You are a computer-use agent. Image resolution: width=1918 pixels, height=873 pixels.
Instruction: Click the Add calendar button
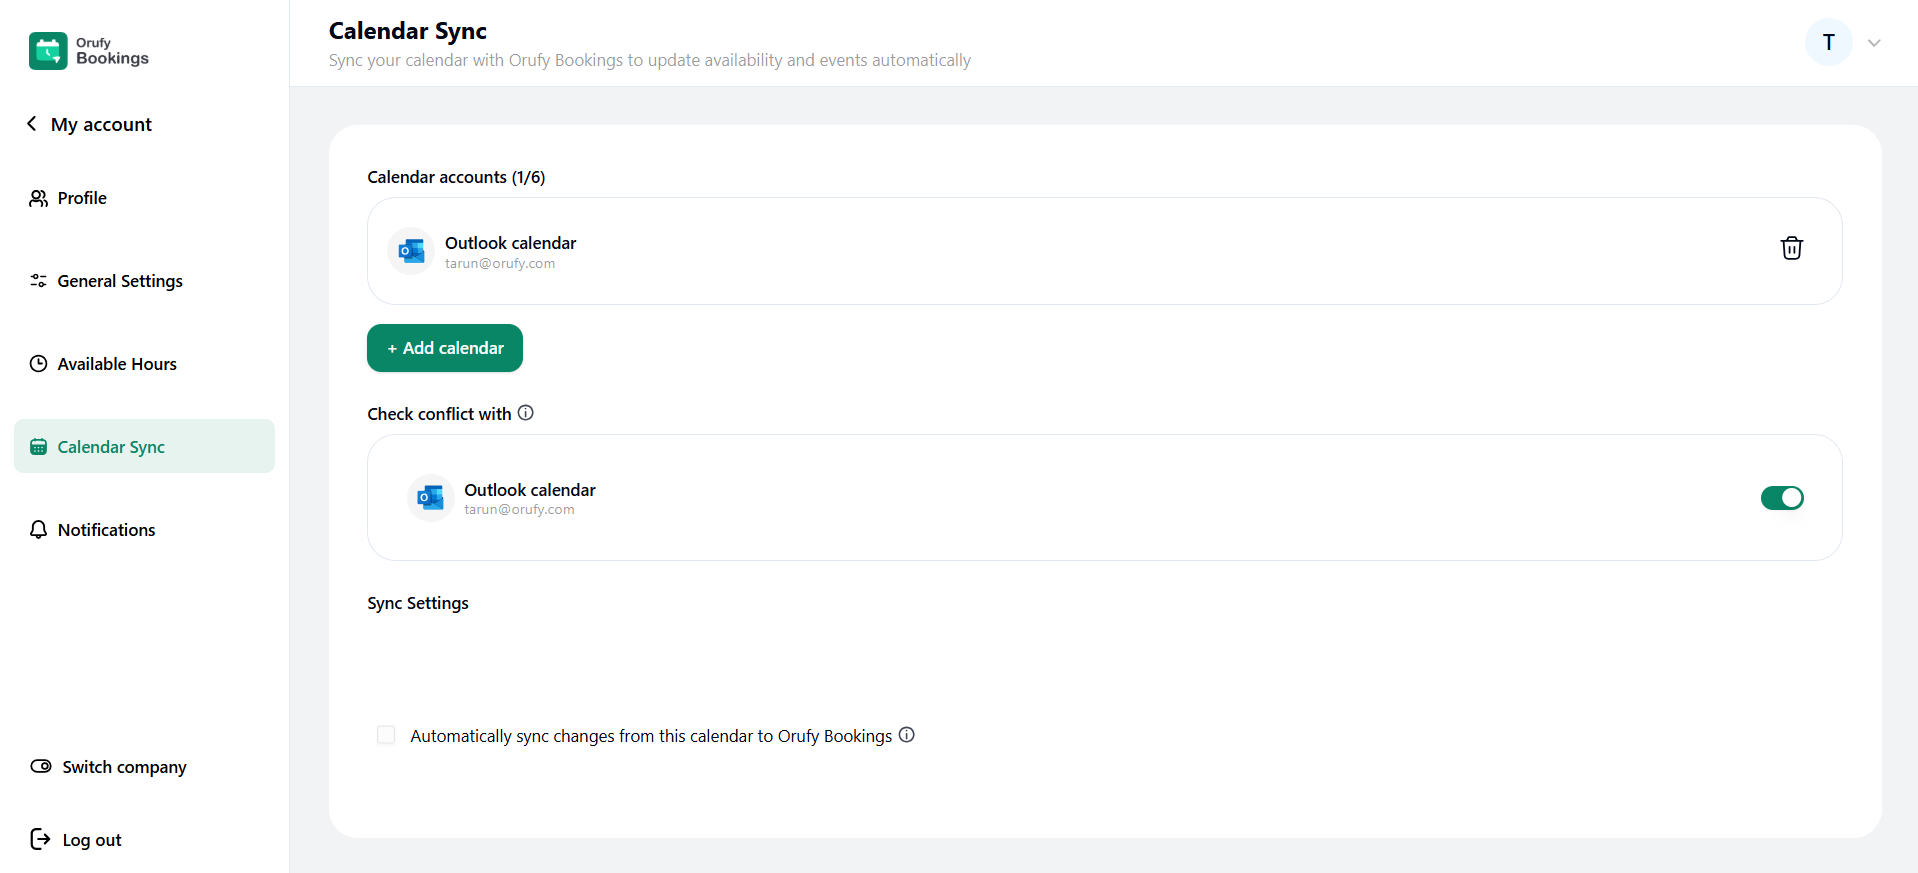[x=445, y=348]
